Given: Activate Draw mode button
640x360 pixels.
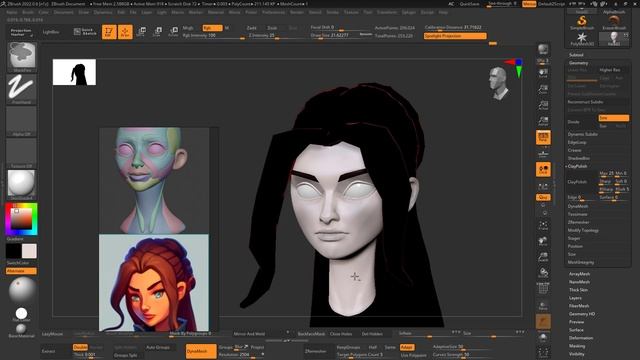Looking at the screenshot, I should tap(125, 32).
